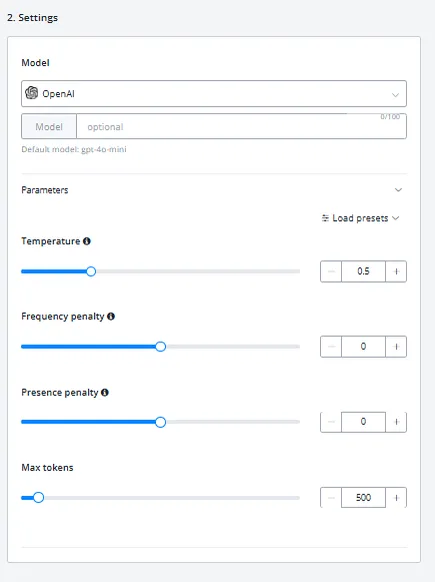Click the Max tokens value field showing 500
The width and height of the screenshot is (435, 582).
click(363, 498)
